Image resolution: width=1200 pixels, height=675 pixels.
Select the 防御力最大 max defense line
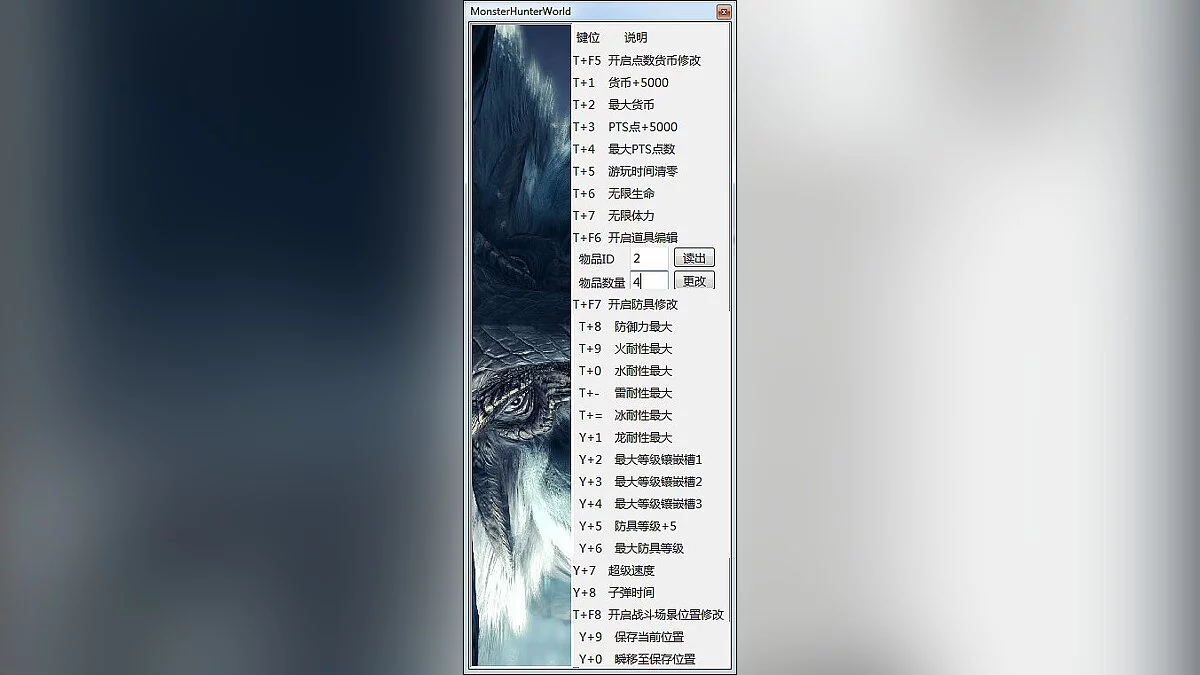(636, 326)
